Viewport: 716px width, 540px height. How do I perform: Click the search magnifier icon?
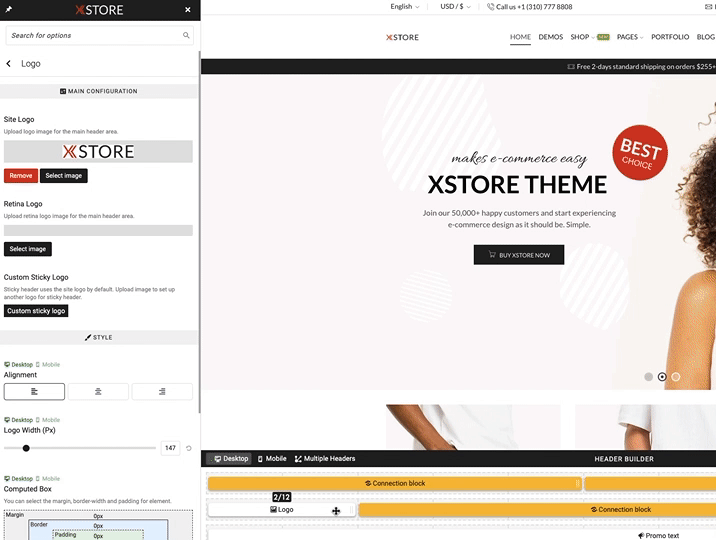pyautogui.click(x=186, y=35)
